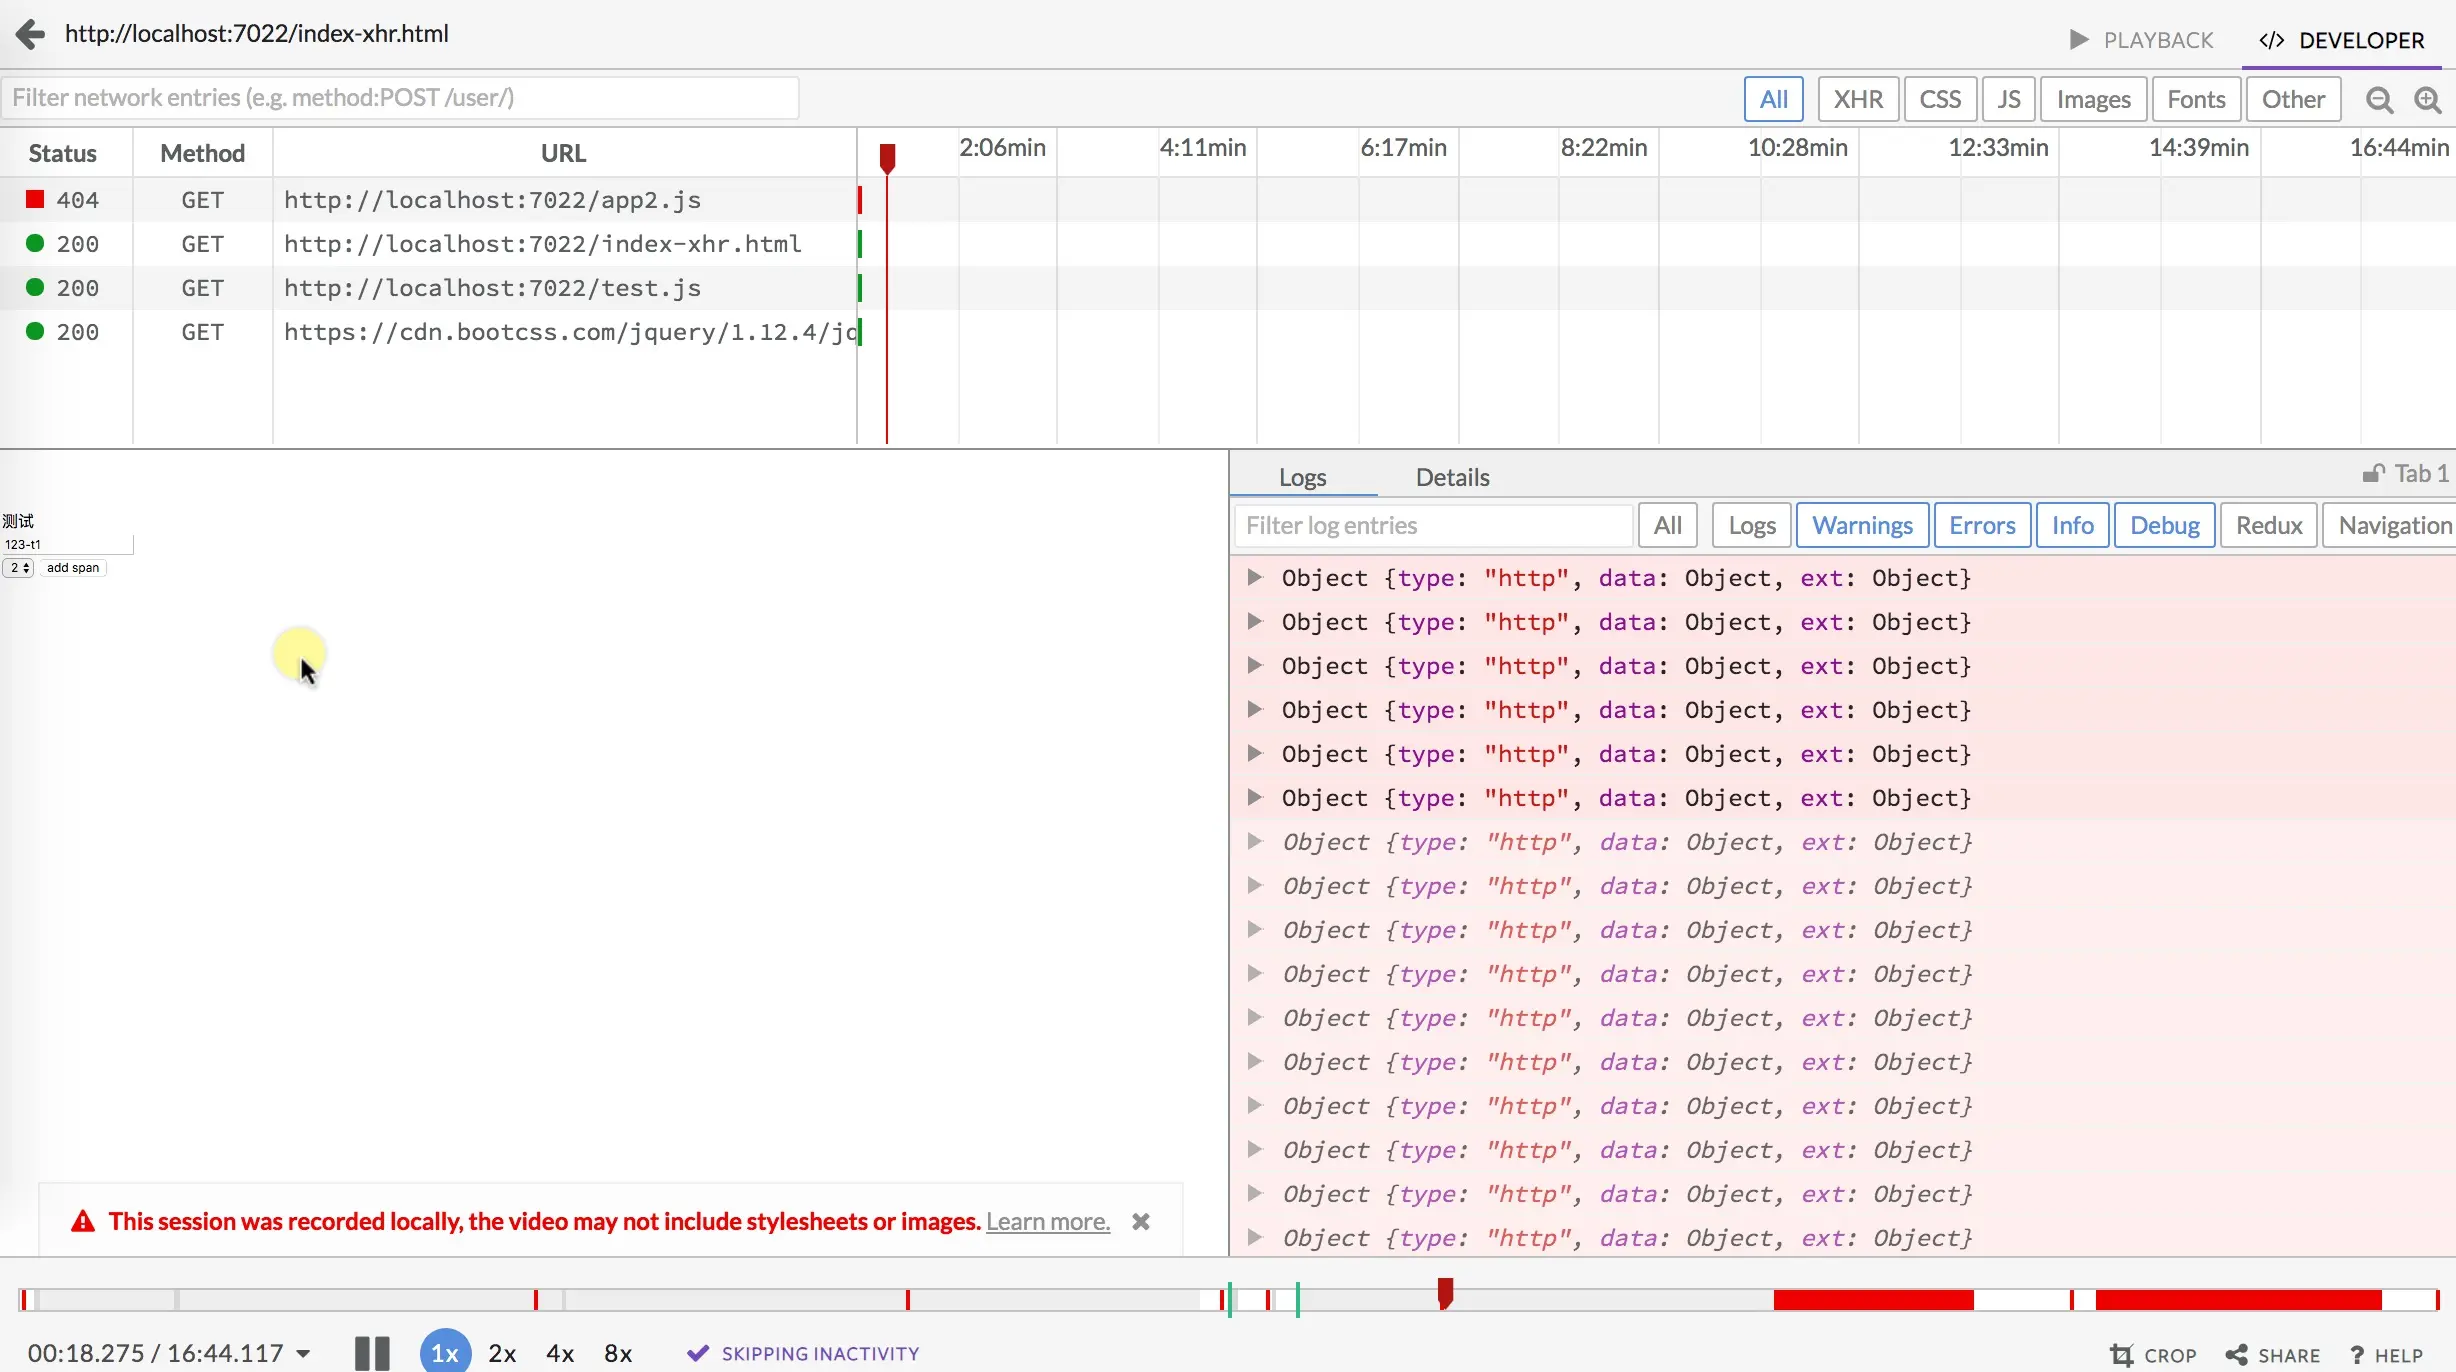Dismiss the local recording warning
2456x1372 pixels.
point(1140,1221)
